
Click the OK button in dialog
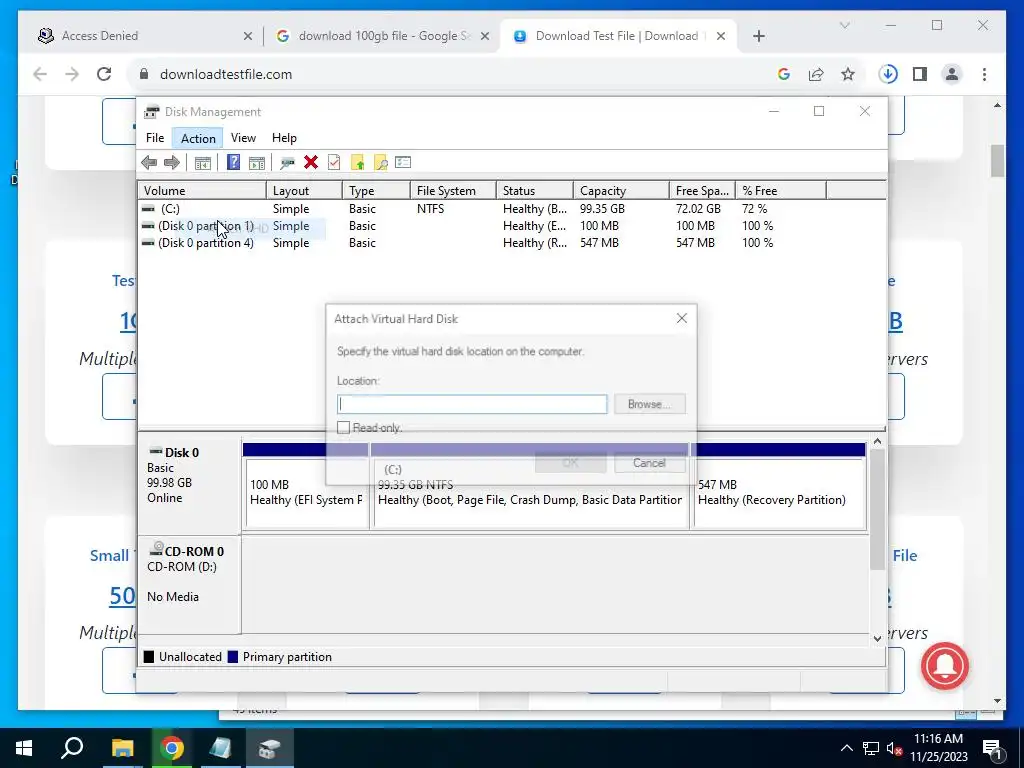pos(570,463)
